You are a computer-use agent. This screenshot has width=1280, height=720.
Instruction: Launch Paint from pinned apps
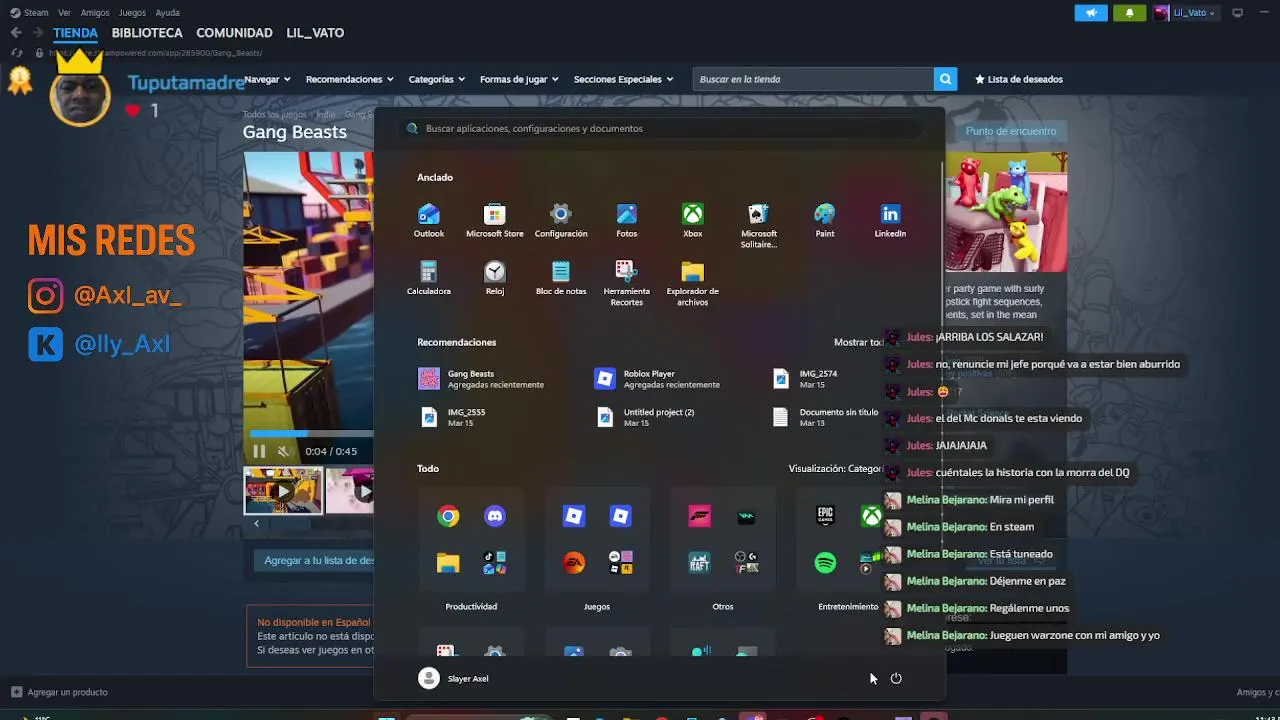pos(825,221)
